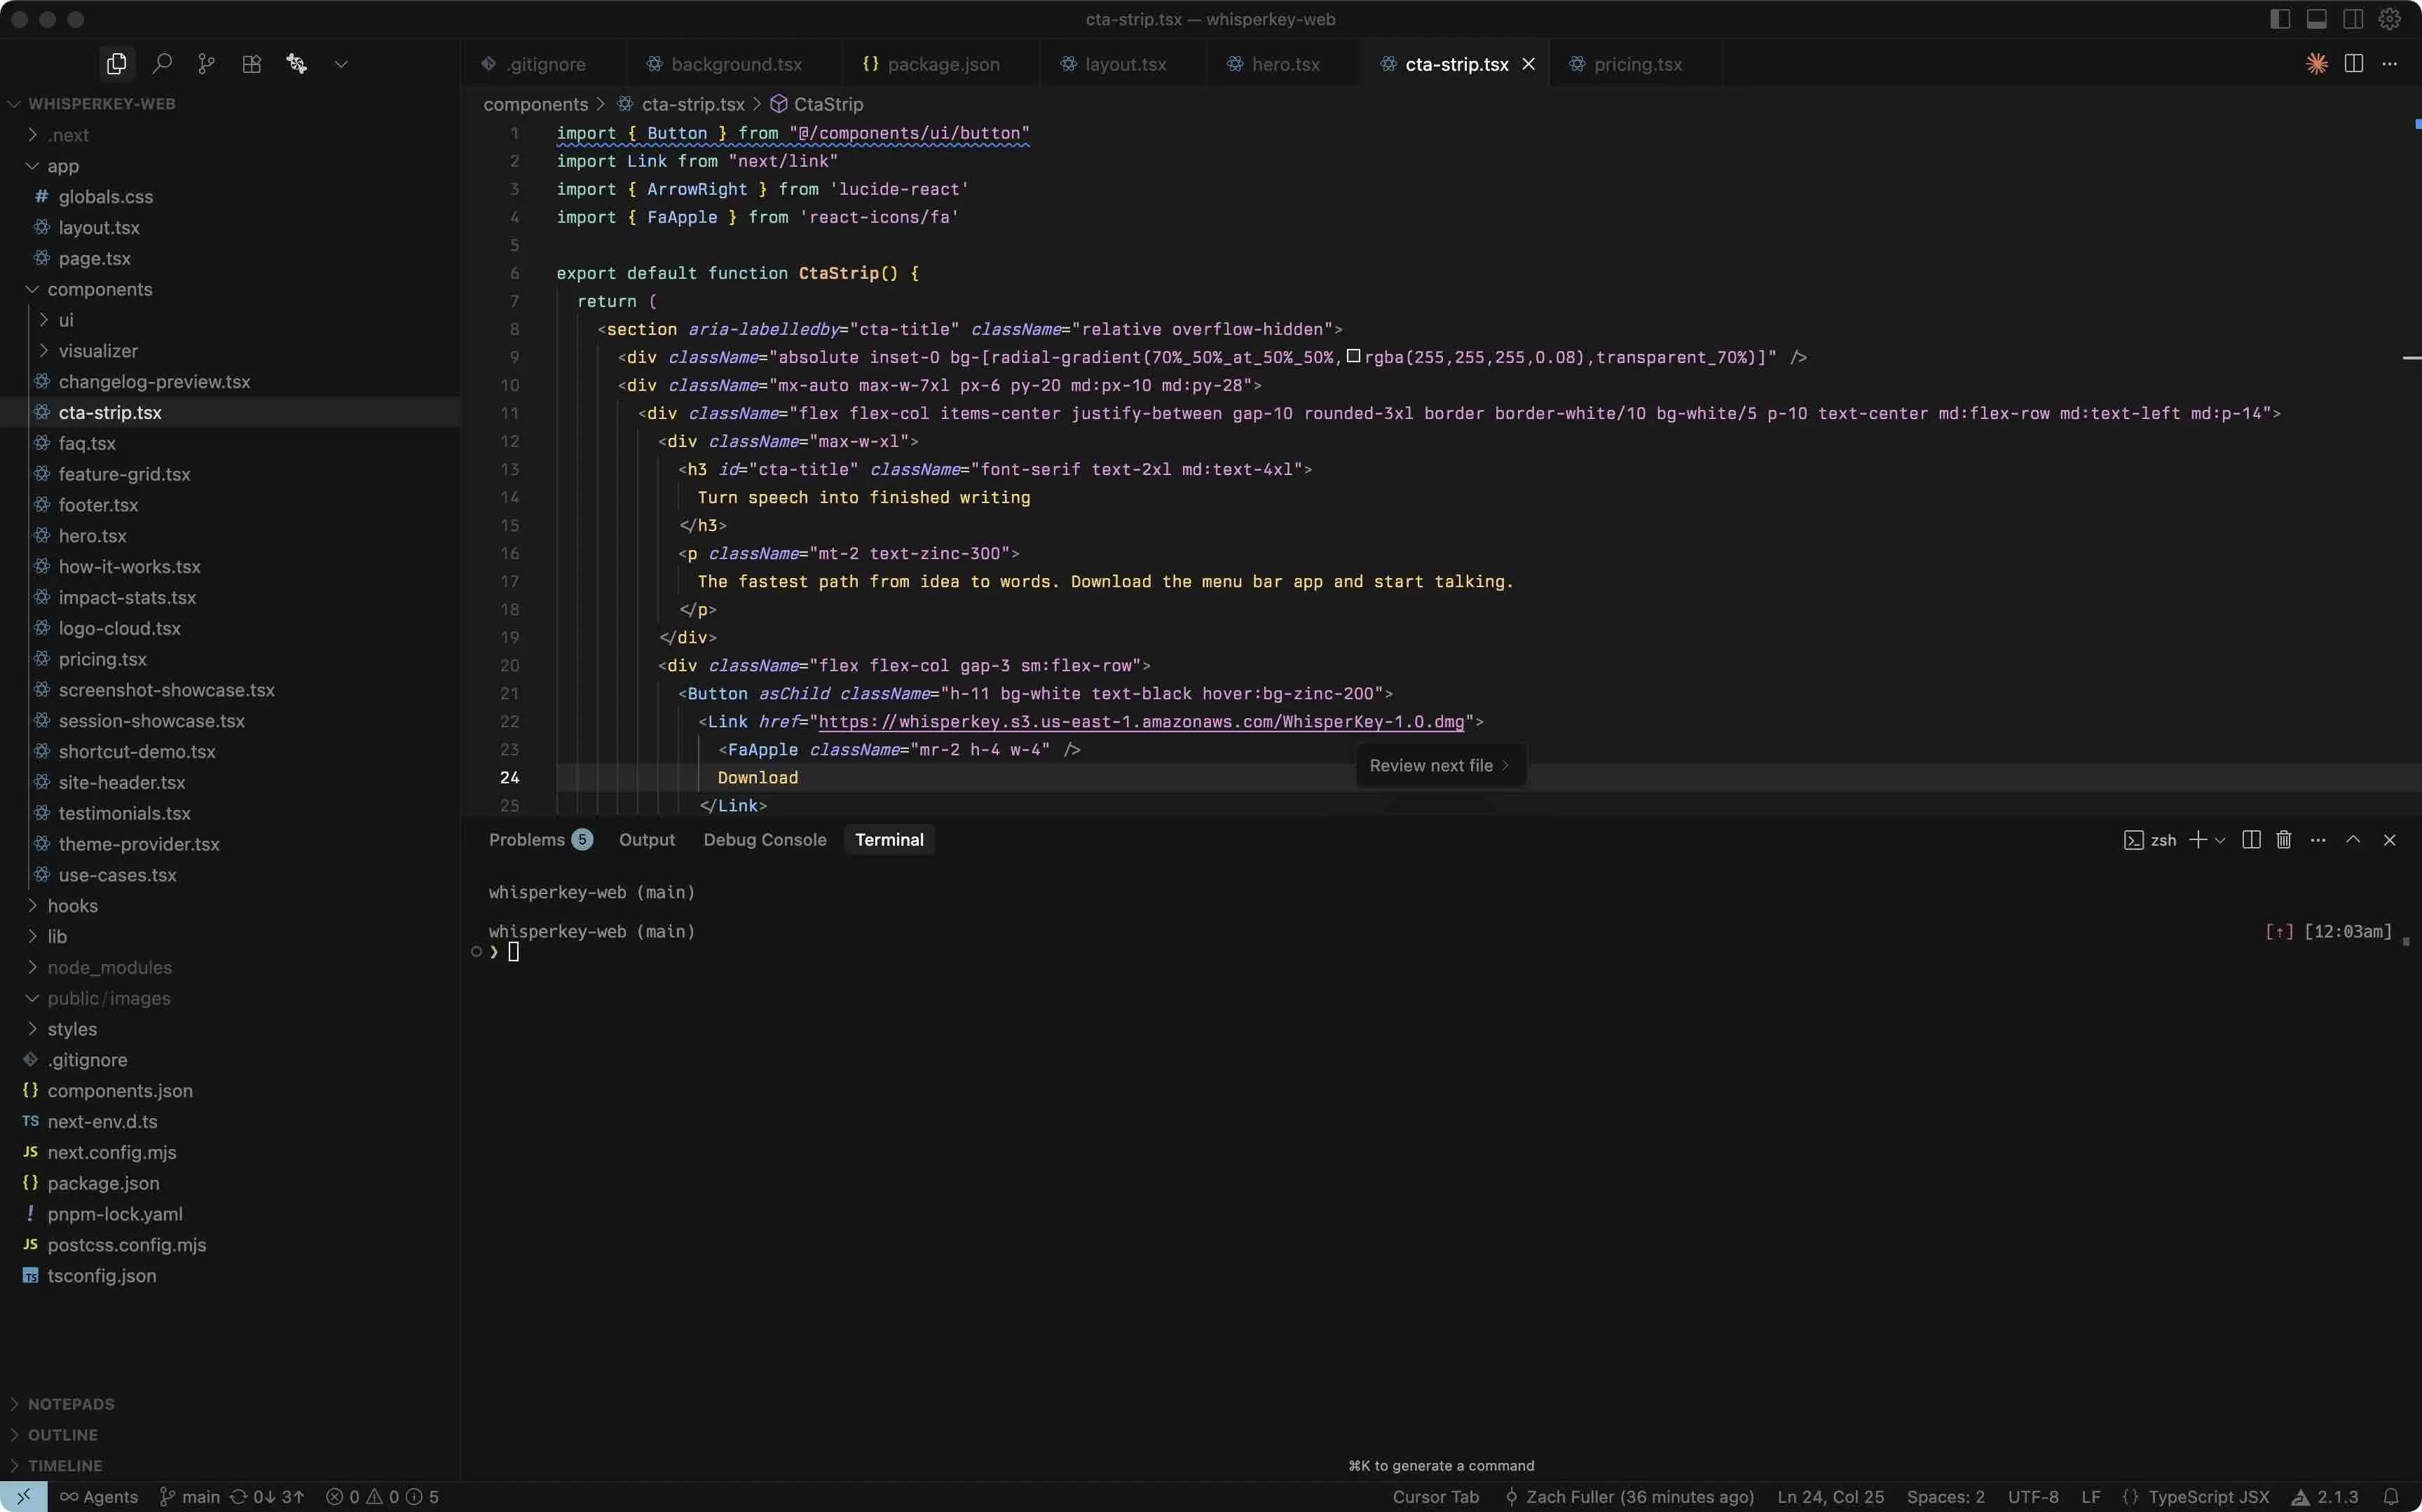Open the Problems panel tab
This screenshot has width=2422, height=1512.
pos(527,840)
